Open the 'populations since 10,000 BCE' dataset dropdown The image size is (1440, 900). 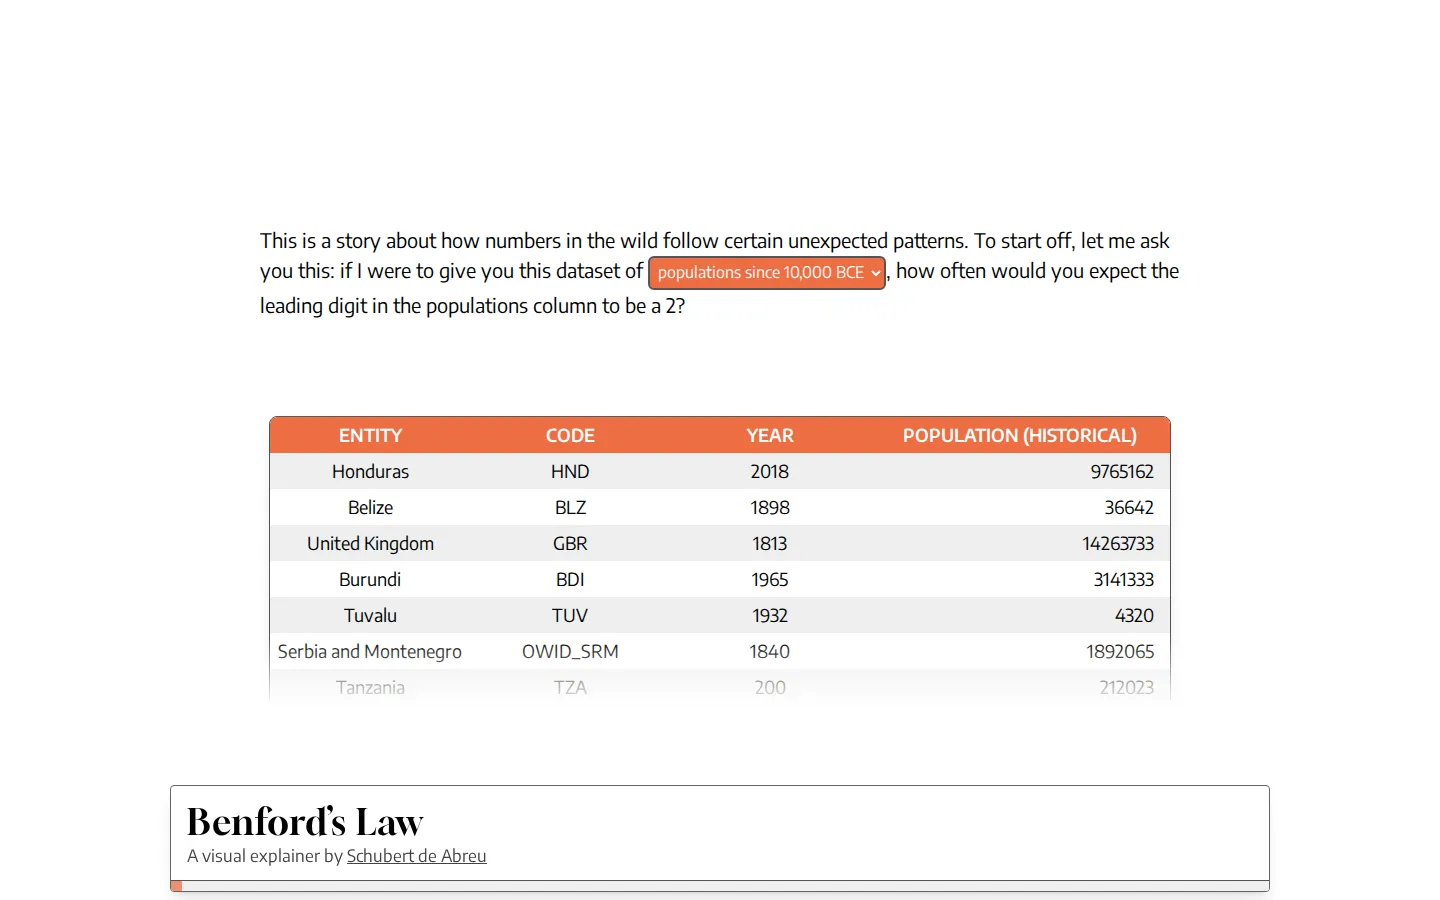pyautogui.click(x=767, y=272)
